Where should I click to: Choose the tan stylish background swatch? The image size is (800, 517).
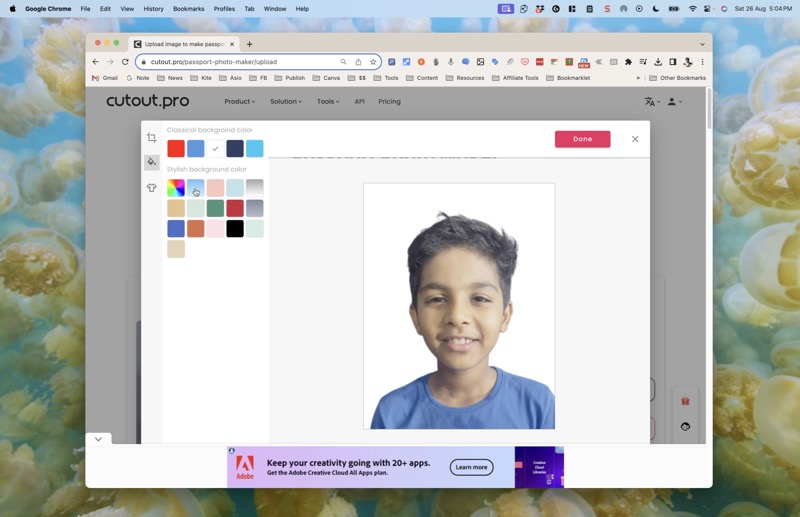click(176, 208)
